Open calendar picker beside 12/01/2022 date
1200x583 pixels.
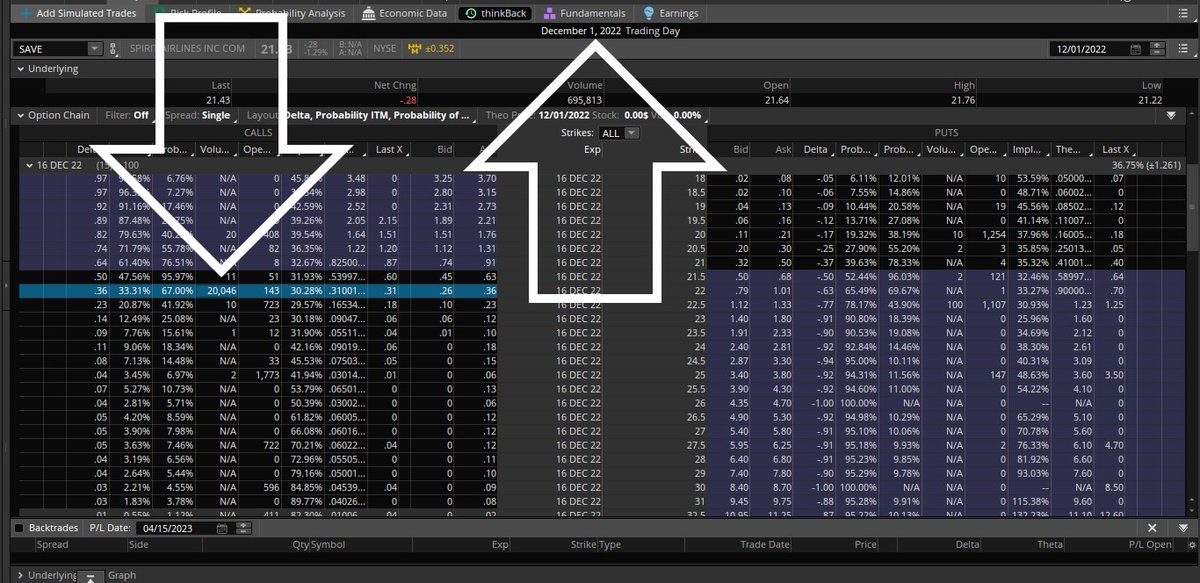click(x=1134, y=48)
